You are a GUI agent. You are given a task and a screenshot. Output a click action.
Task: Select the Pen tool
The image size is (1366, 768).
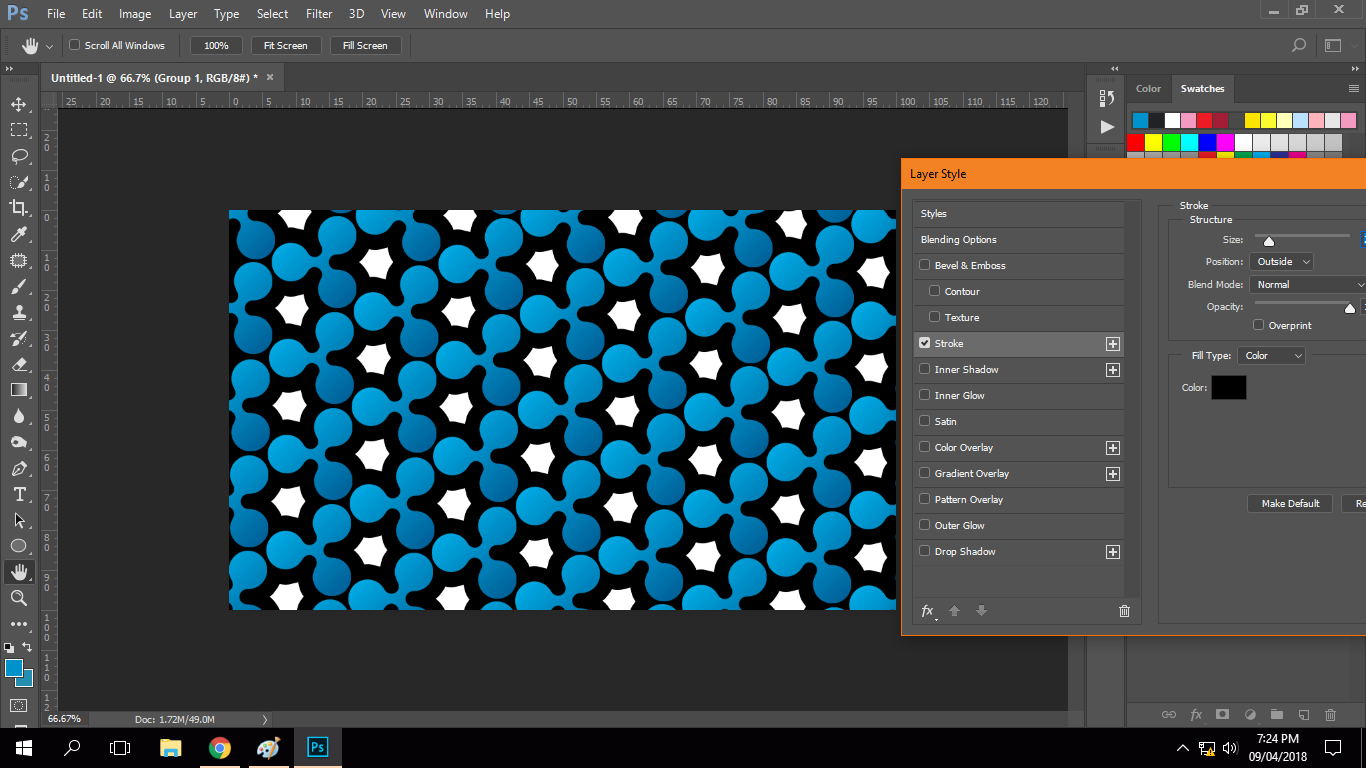click(19, 468)
